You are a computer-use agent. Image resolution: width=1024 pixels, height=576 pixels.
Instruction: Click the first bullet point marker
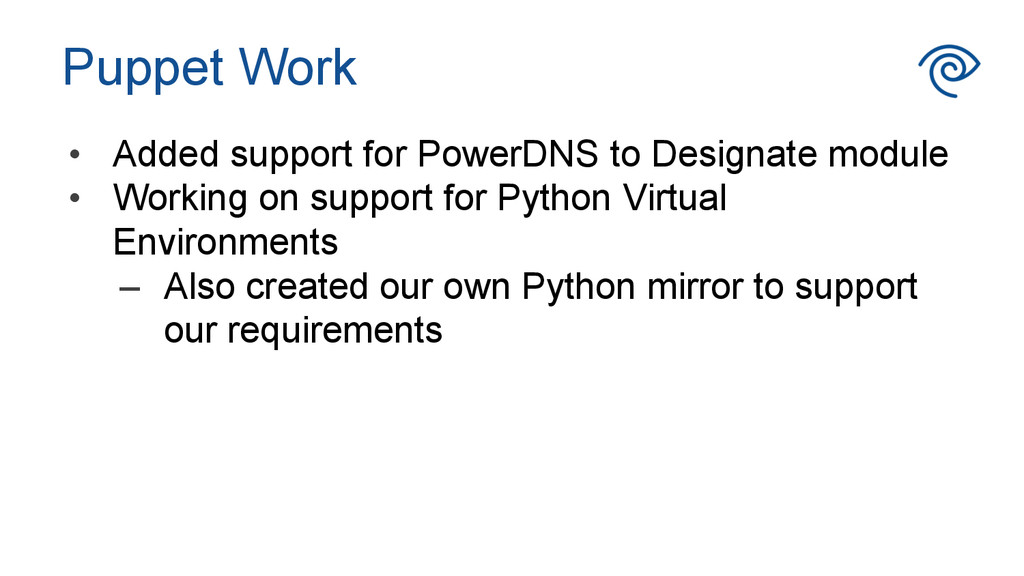pyautogui.click(x=73, y=156)
